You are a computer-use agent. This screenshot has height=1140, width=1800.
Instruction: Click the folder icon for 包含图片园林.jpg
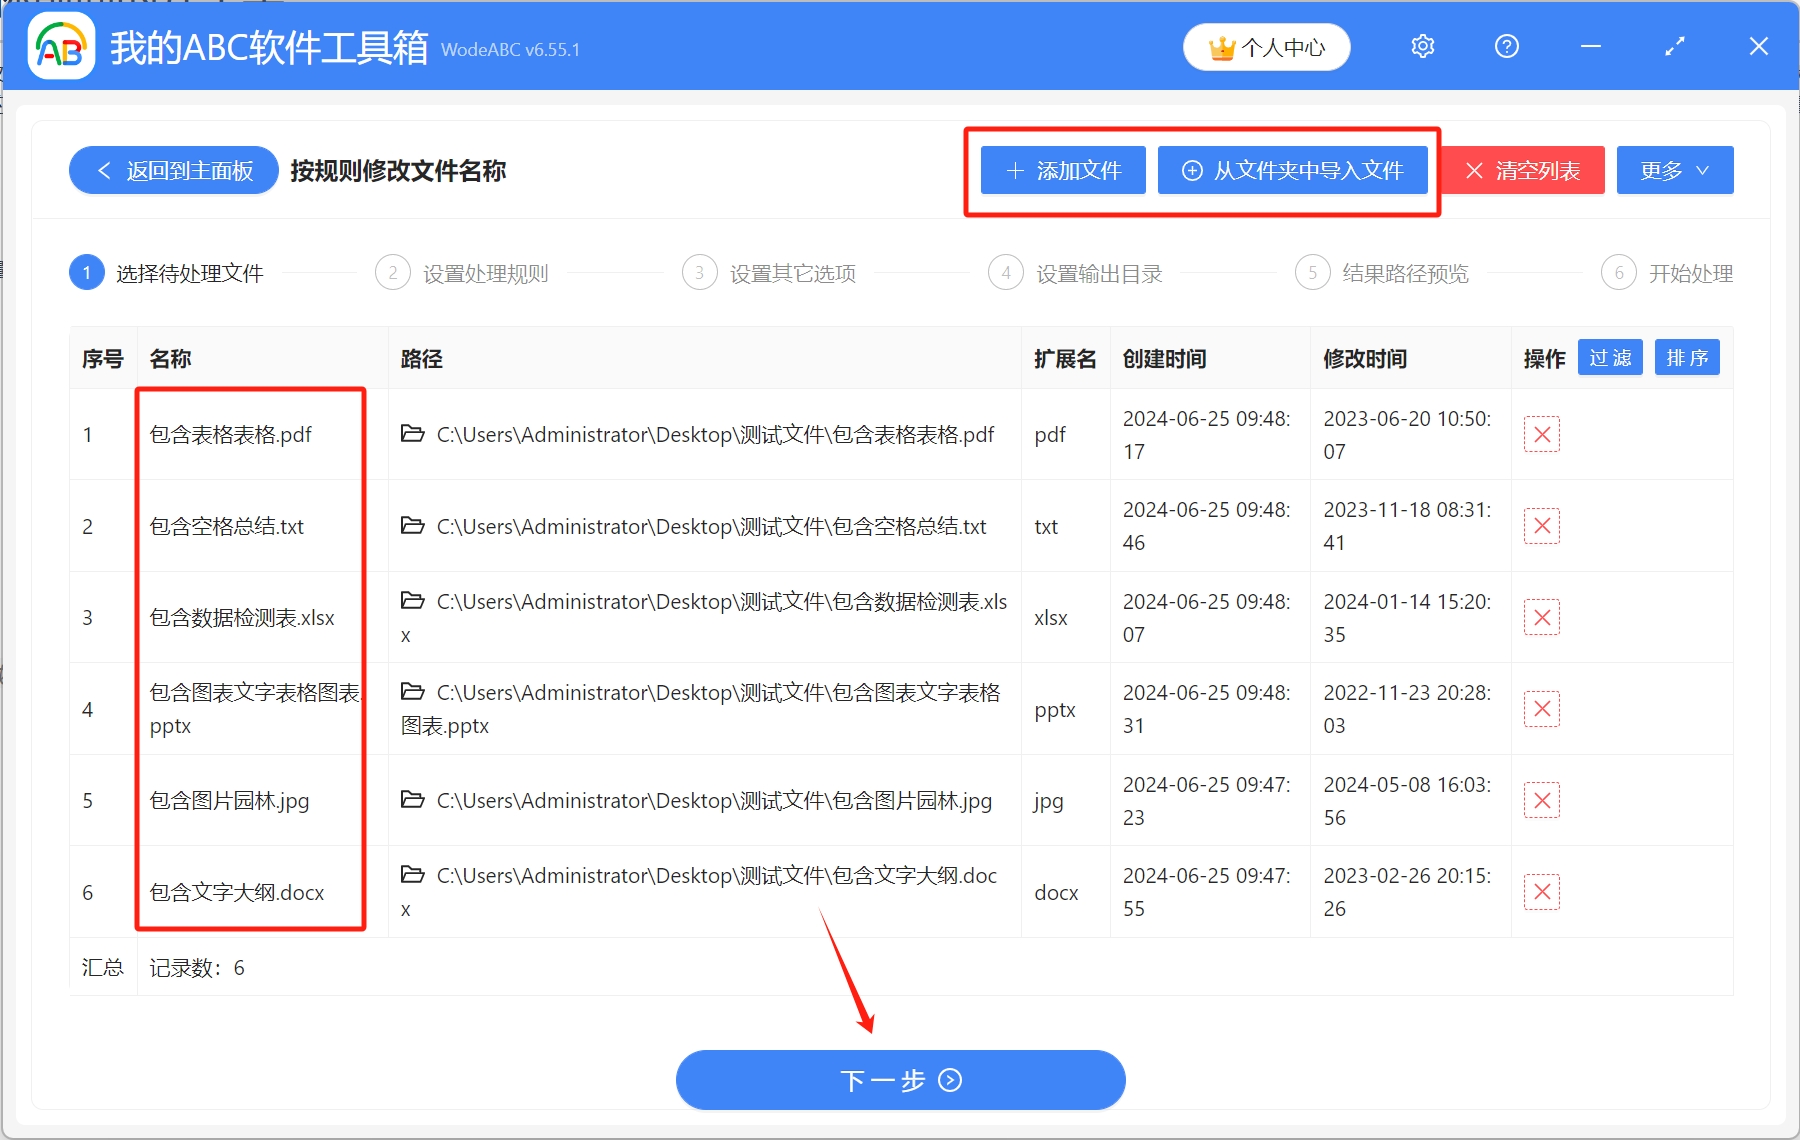click(413, 800)
